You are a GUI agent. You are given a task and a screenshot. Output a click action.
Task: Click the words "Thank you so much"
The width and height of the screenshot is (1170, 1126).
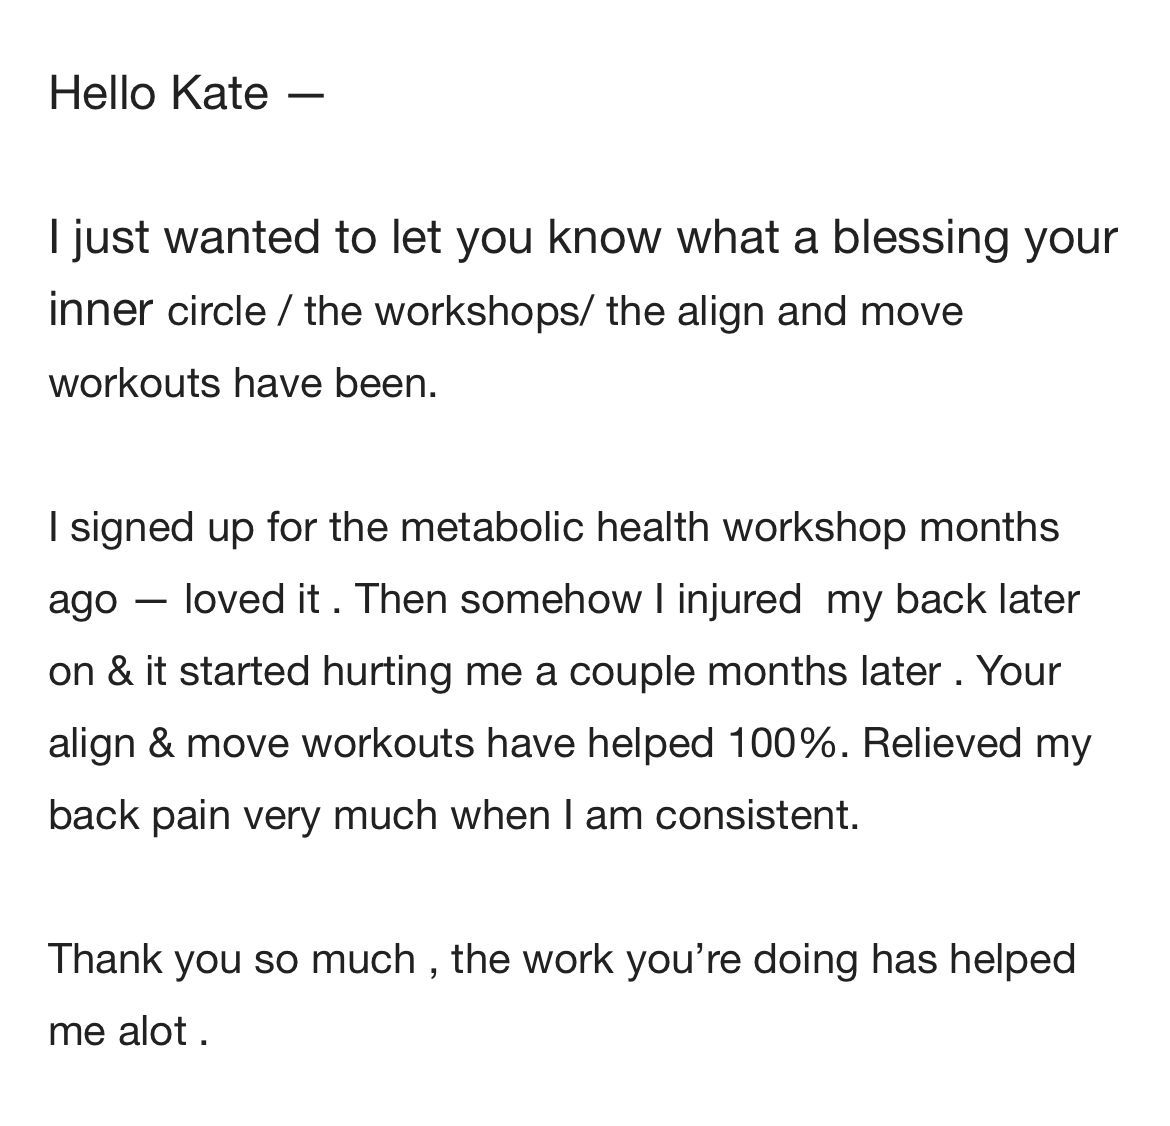pos(232,959)
